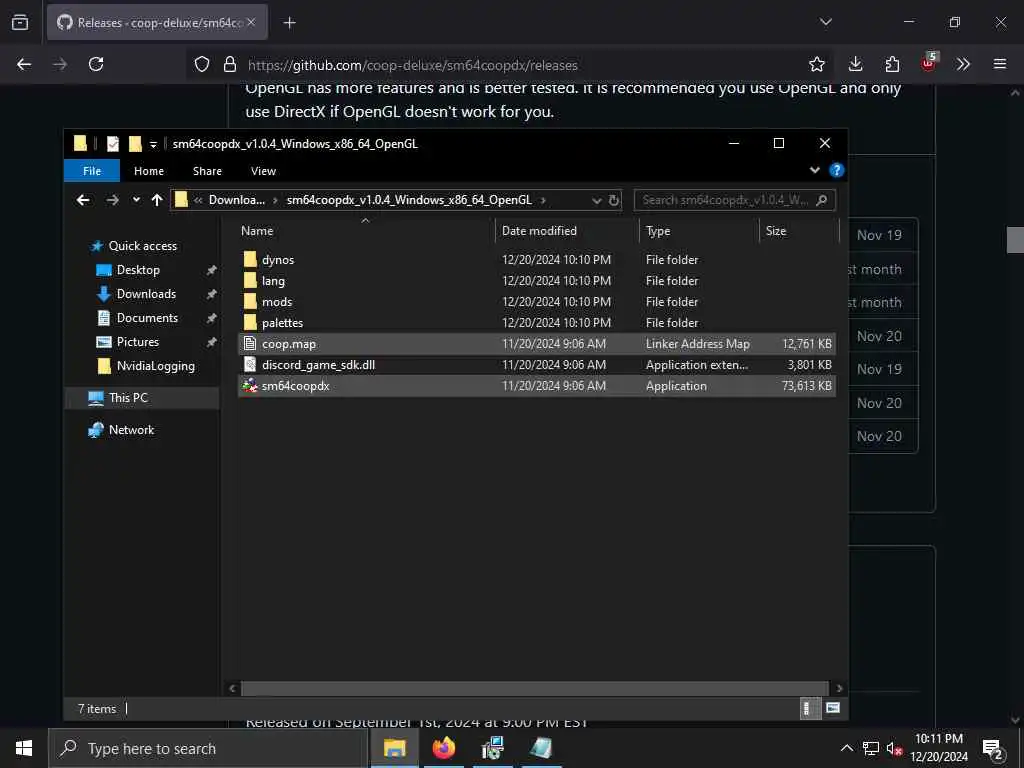View site security padlock information
Screen dimensions: 1024x768
tap(229, 64)
